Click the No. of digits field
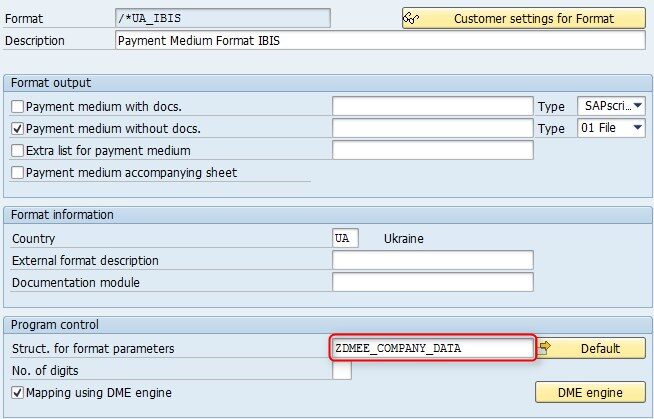654x419 pixels. pyautogui.click(x=342, y=371)
